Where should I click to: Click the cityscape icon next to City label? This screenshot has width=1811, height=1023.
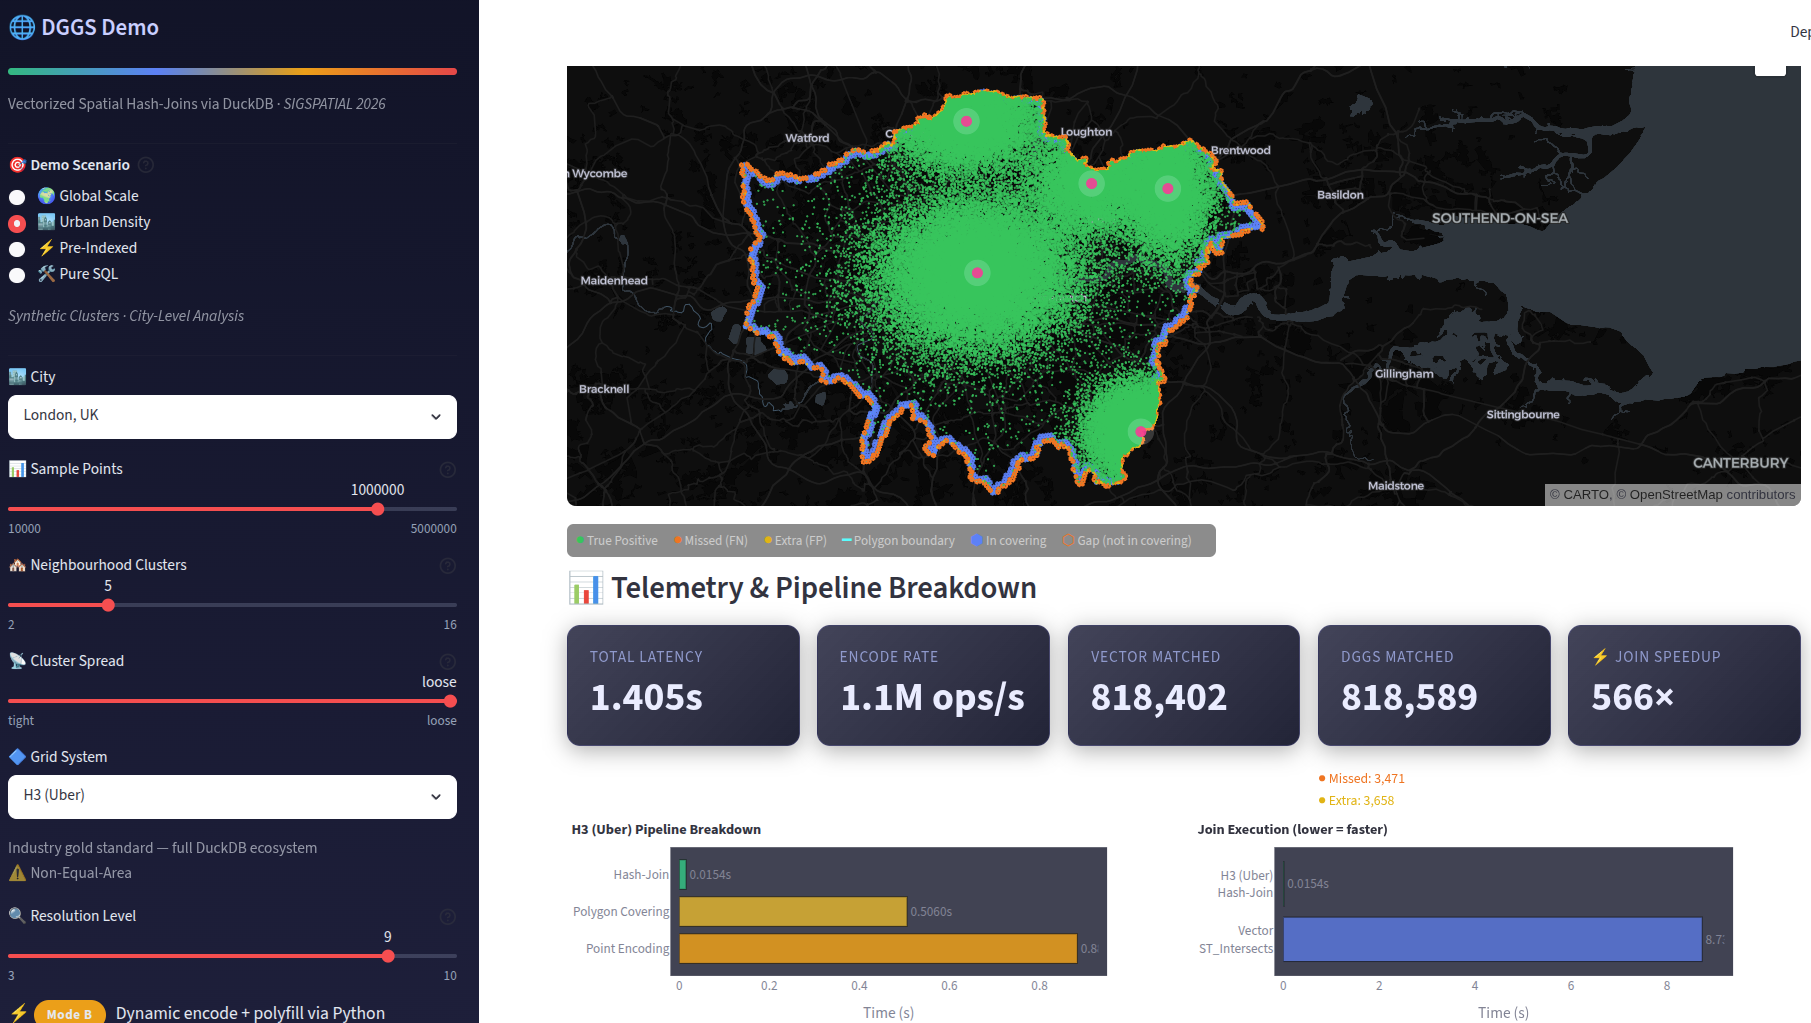coord(17,377)
